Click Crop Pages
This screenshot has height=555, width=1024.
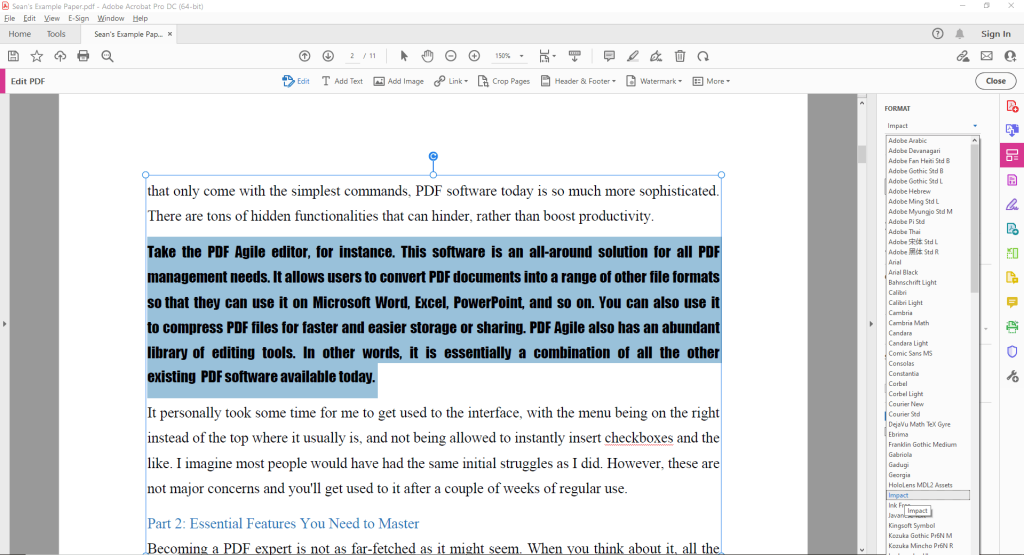[x=504, y=81]
